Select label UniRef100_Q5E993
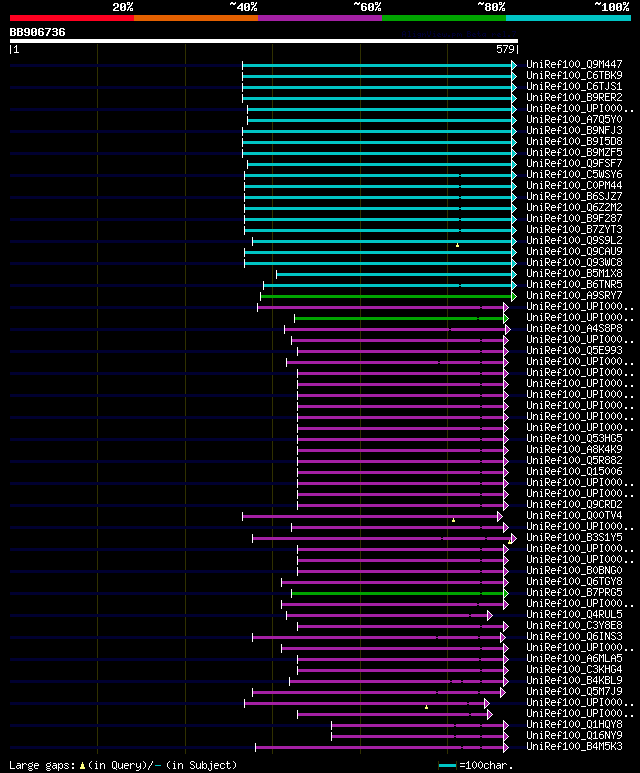This screenshot has height=773, width=640. point(574,351)
